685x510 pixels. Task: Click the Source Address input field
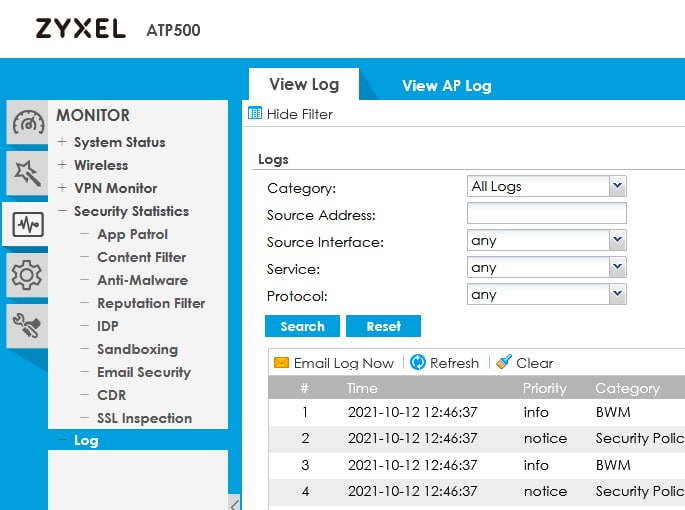point(546,213)
